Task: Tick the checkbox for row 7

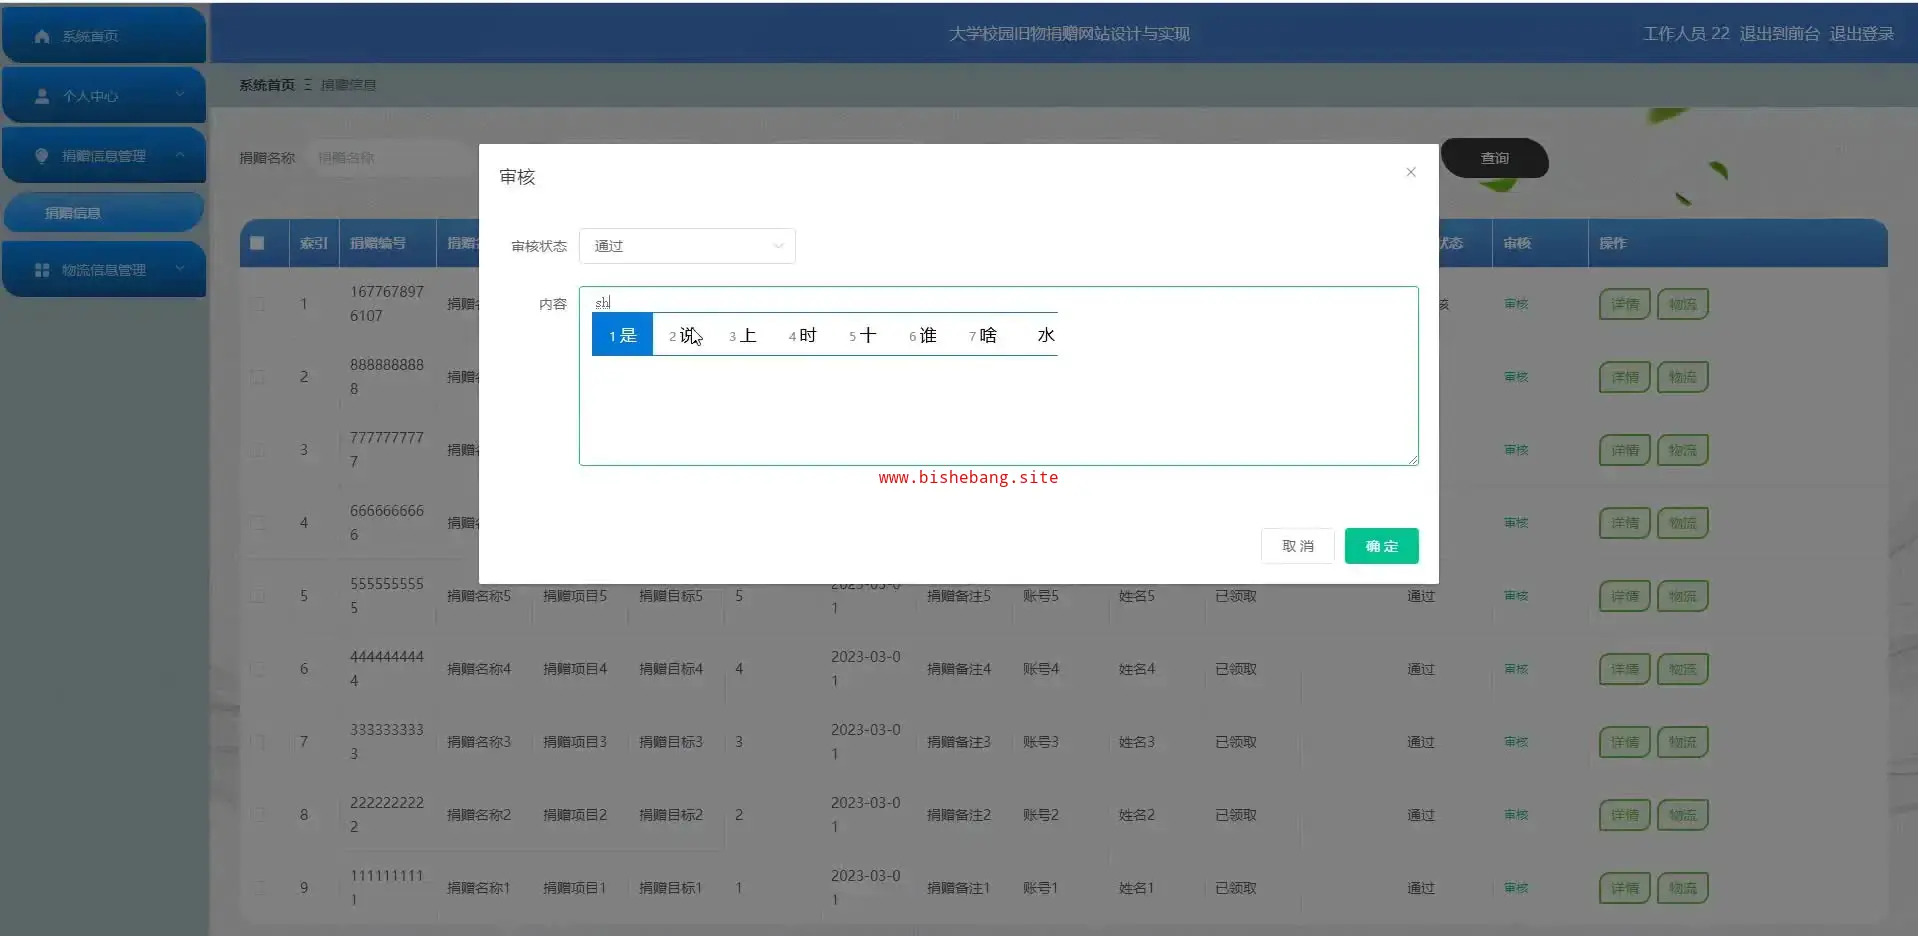Action: tap(258, 742)
